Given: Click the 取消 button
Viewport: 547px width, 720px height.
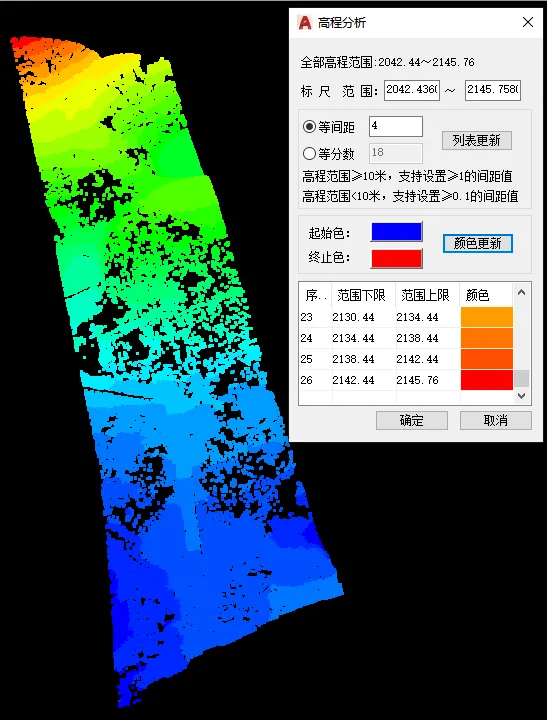Looking at the screenshot, I should click(x=496, y=420).
